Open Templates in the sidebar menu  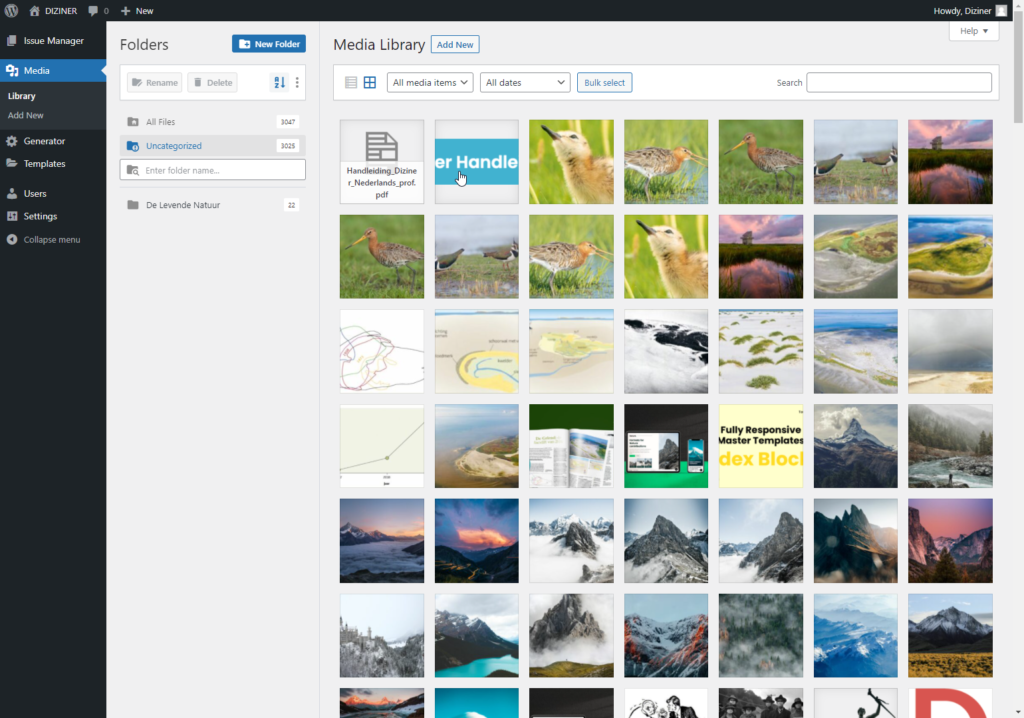tap(44, 164)
